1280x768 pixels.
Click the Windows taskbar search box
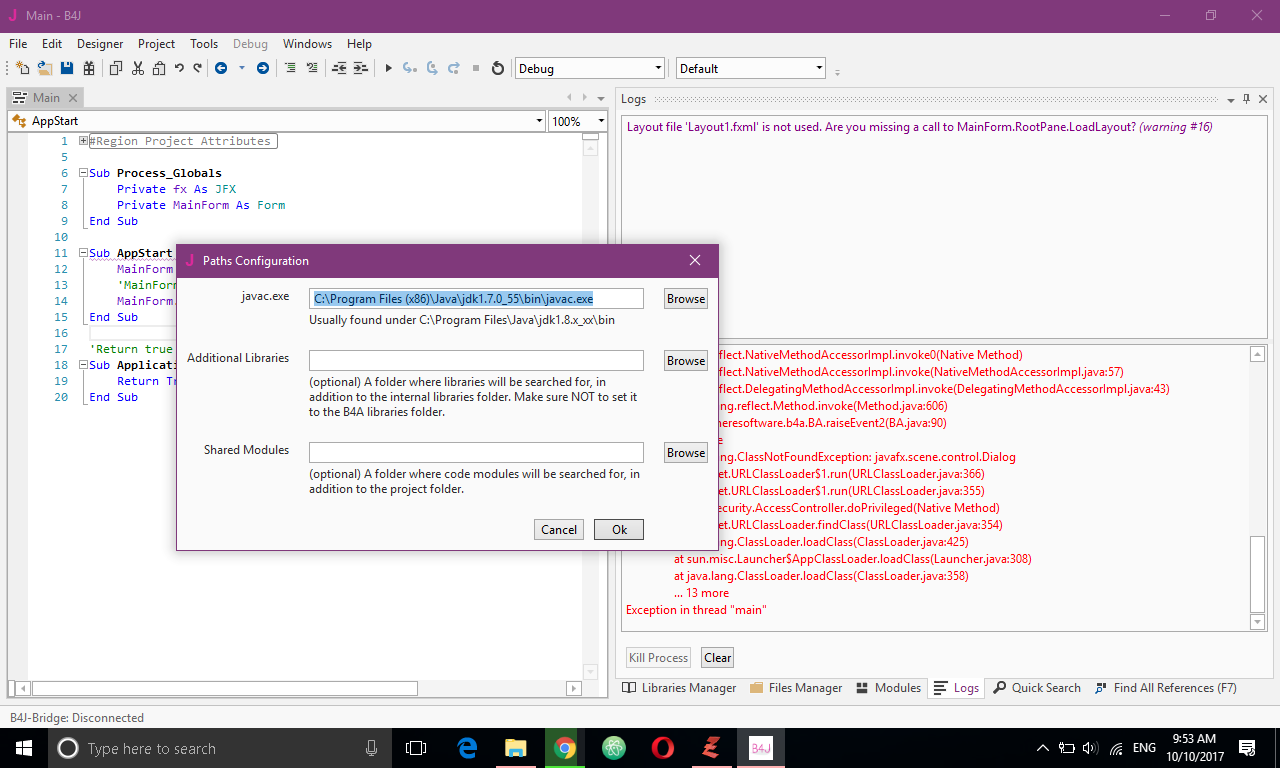220,748
